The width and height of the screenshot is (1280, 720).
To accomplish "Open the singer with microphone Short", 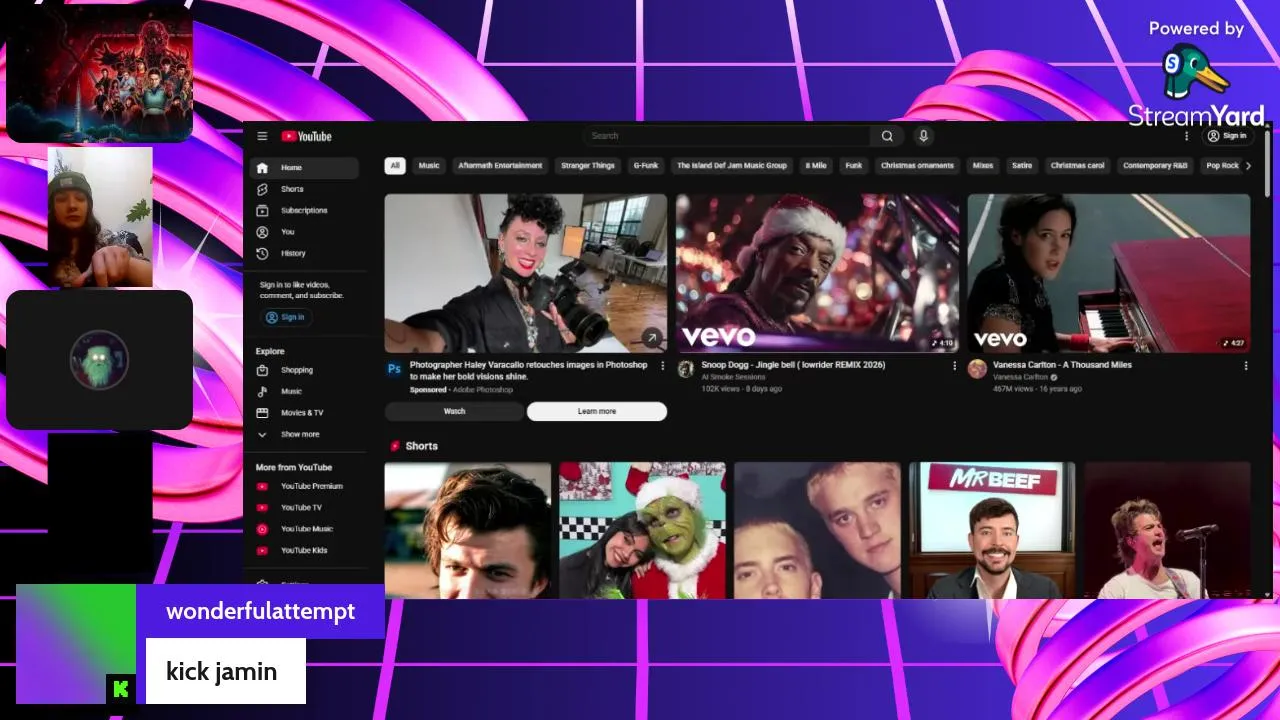I will [x=1167, y=530].
